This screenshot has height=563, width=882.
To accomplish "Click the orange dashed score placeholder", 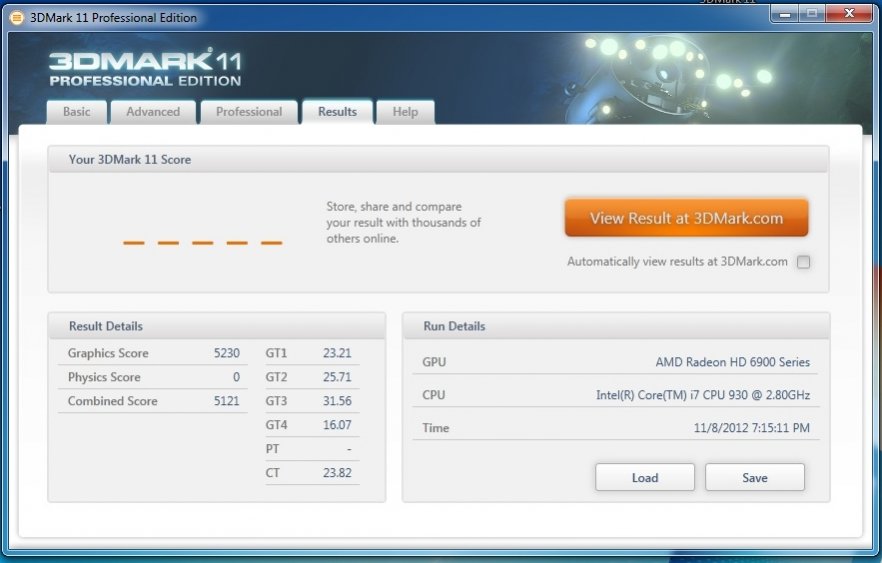I will point(202,243).
